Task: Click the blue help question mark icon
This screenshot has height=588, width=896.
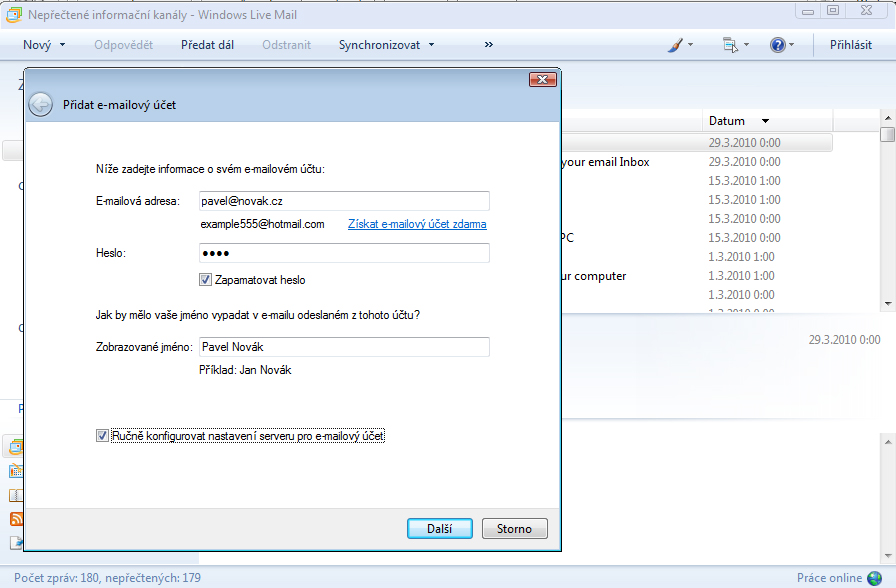Action: tap(778, 45)
